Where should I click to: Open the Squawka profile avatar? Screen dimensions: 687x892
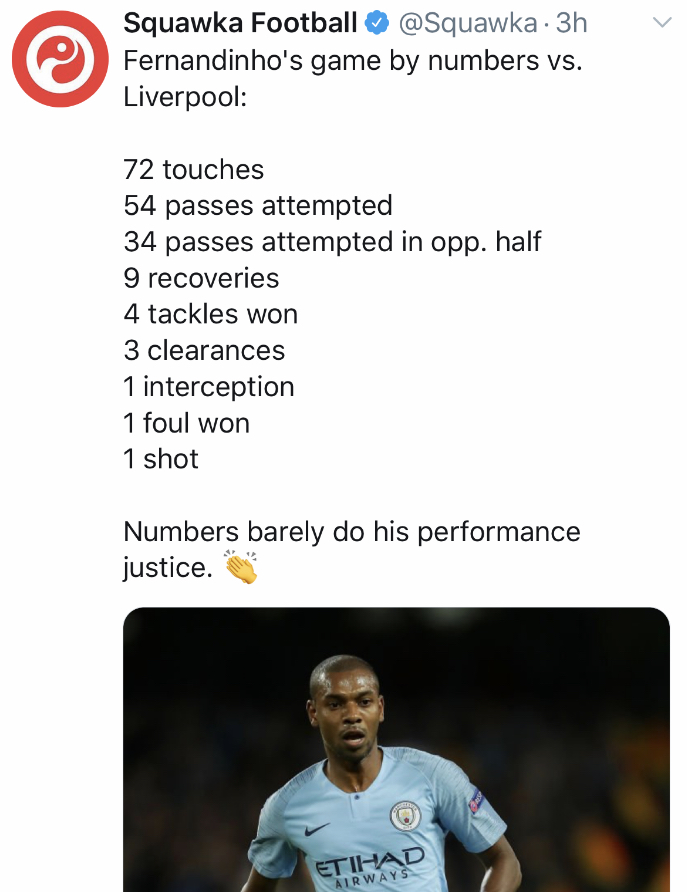[59, 60]
